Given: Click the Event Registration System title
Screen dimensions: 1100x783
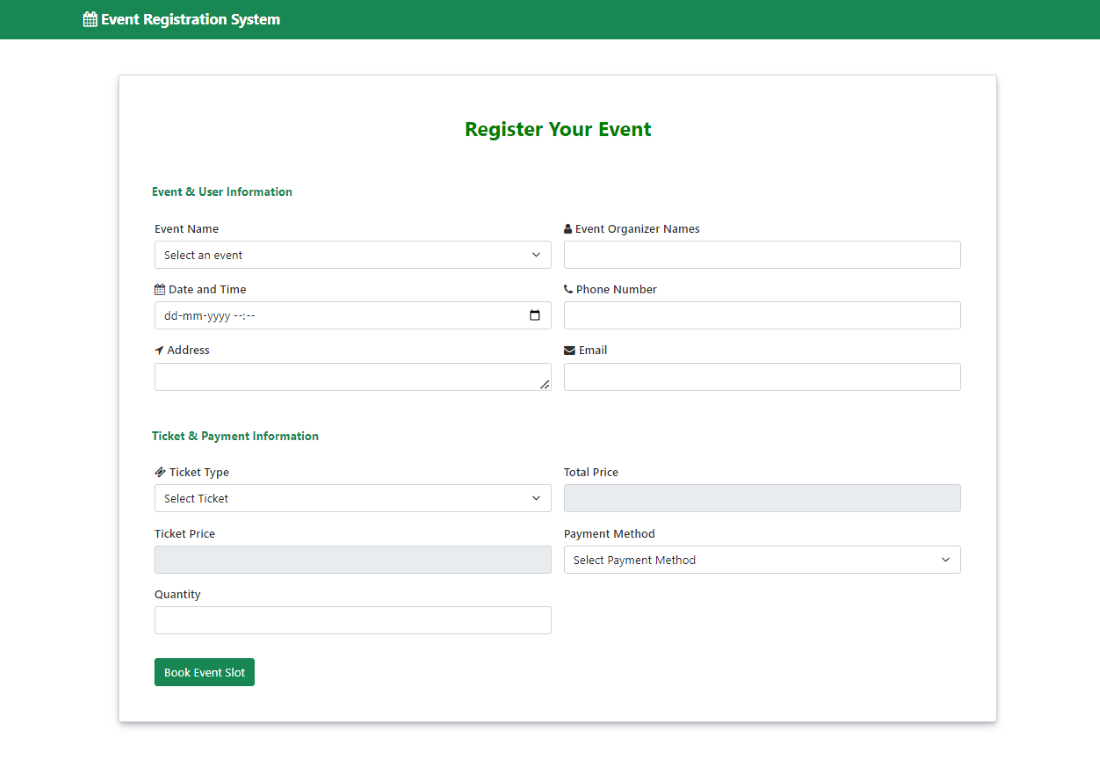Looking at the screenshot, I should pos(190,20).
